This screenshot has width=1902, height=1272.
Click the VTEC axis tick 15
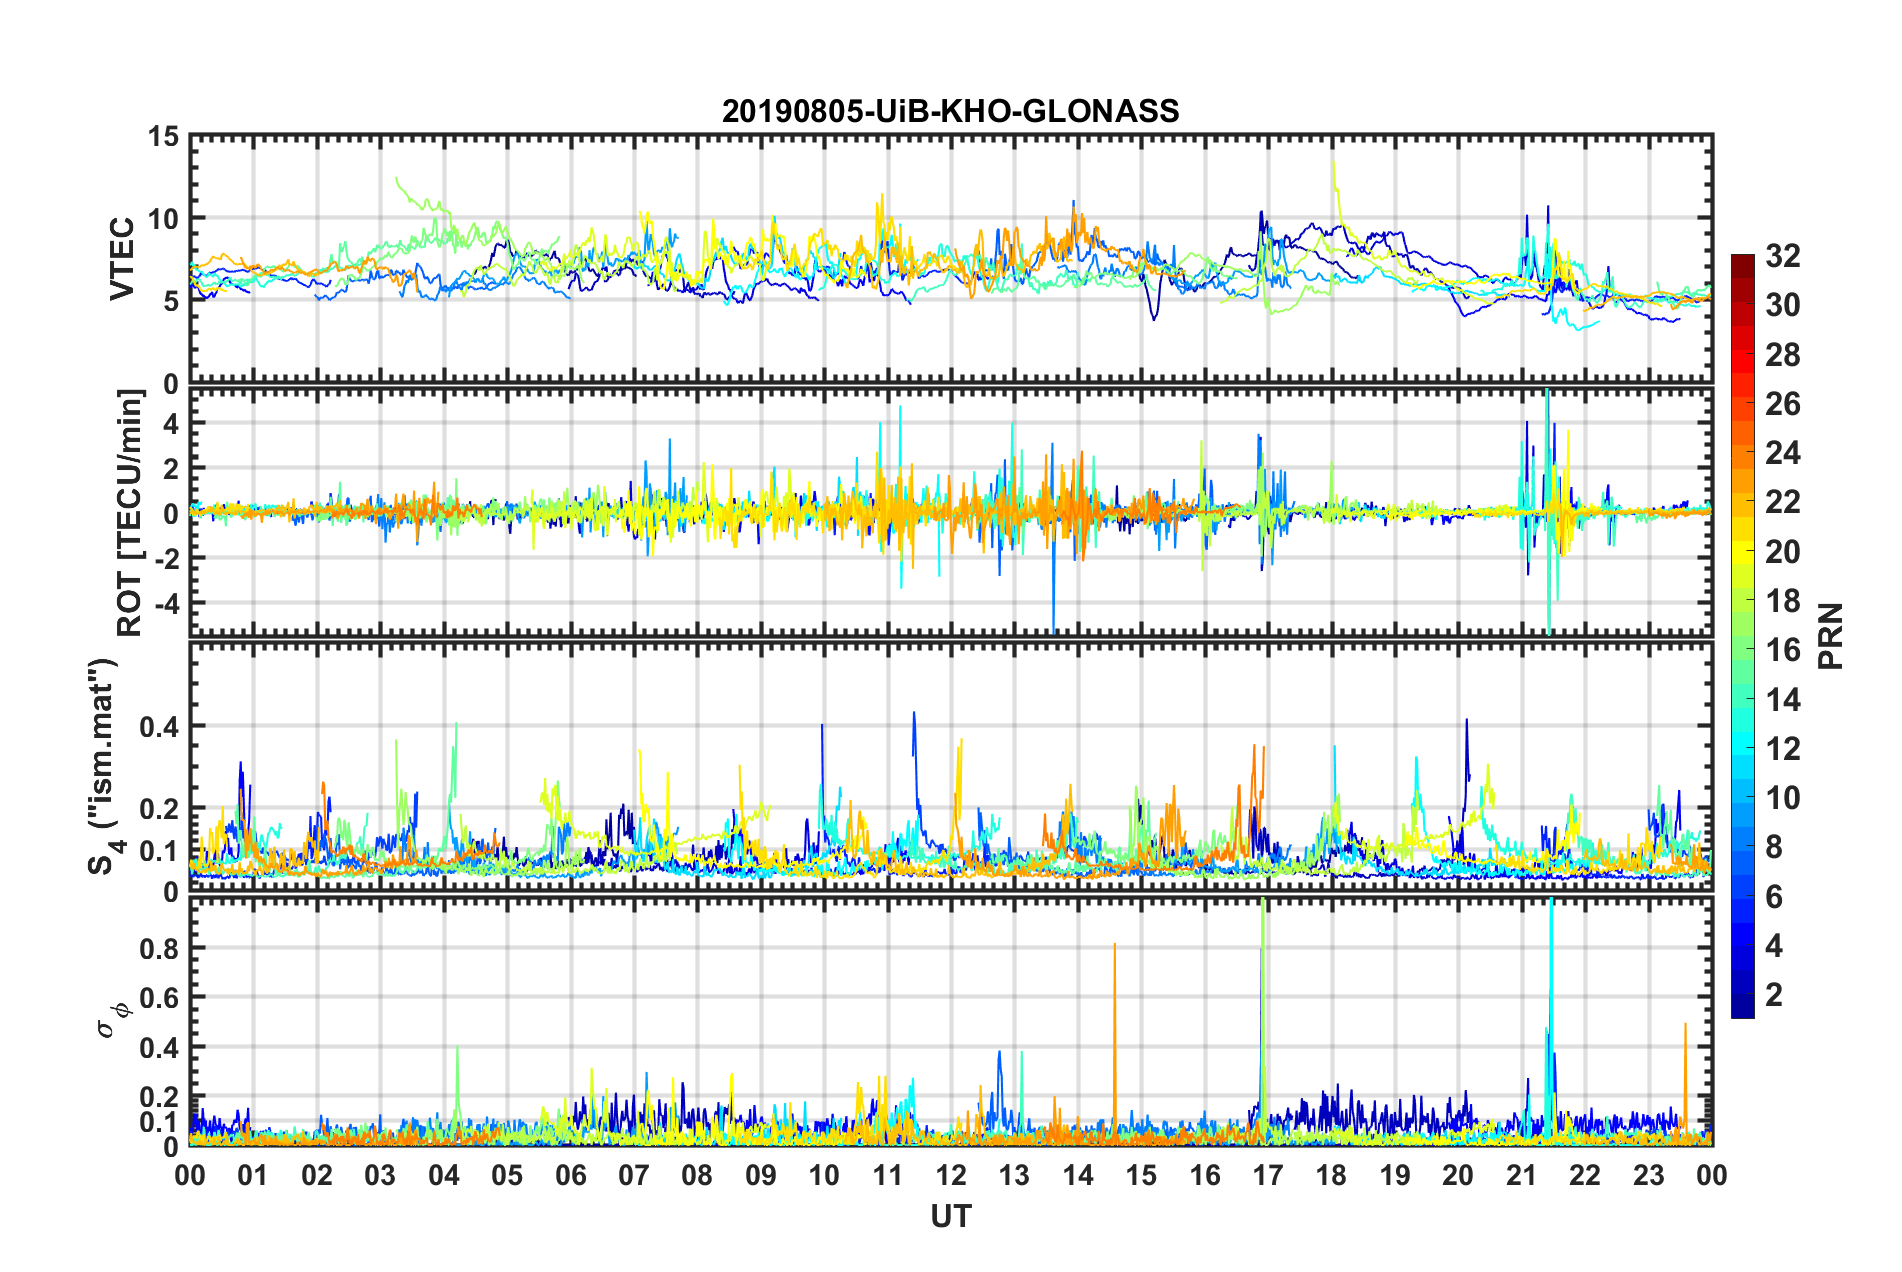pos(163,136)
